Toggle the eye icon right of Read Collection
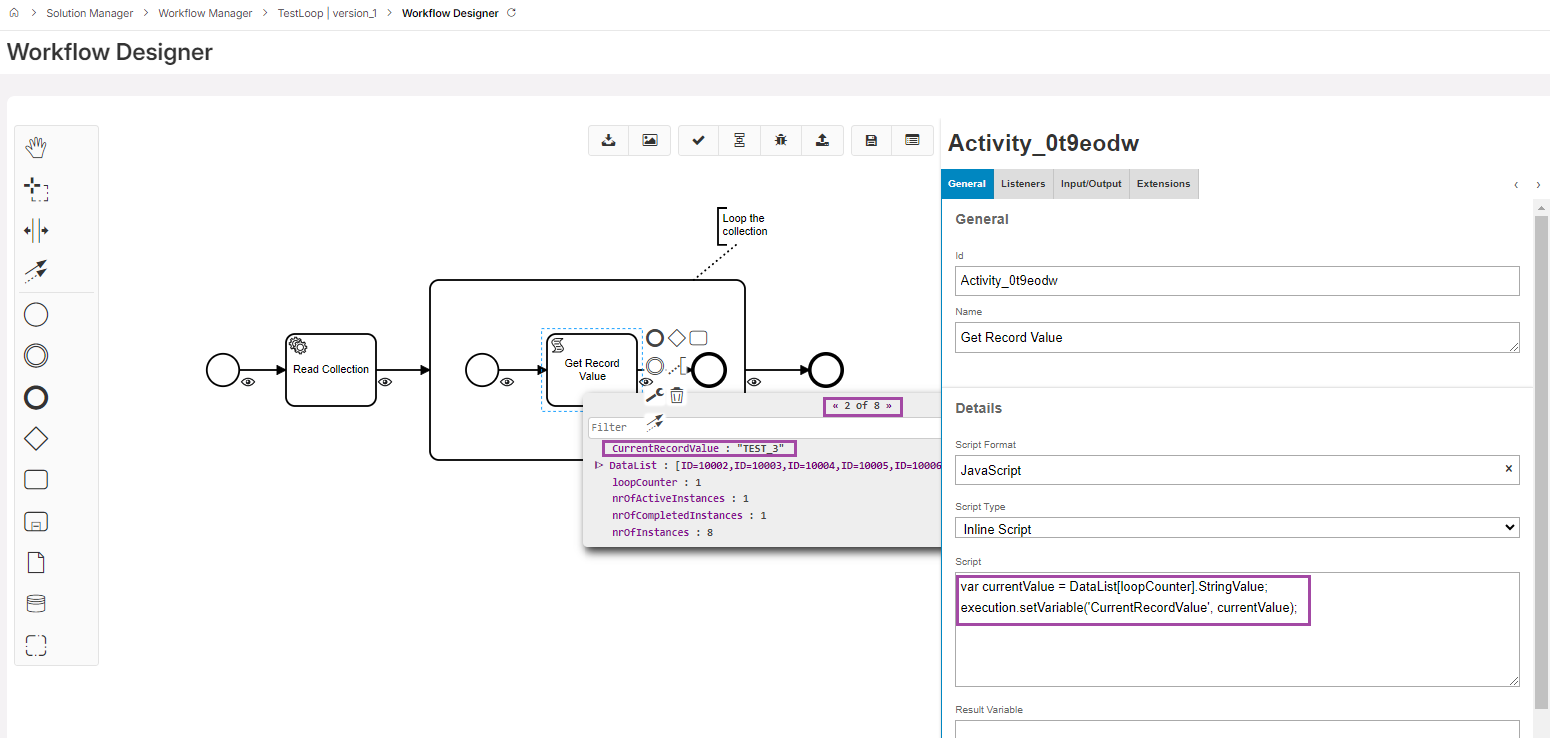Screen dimensions: 1550x738 385,382
